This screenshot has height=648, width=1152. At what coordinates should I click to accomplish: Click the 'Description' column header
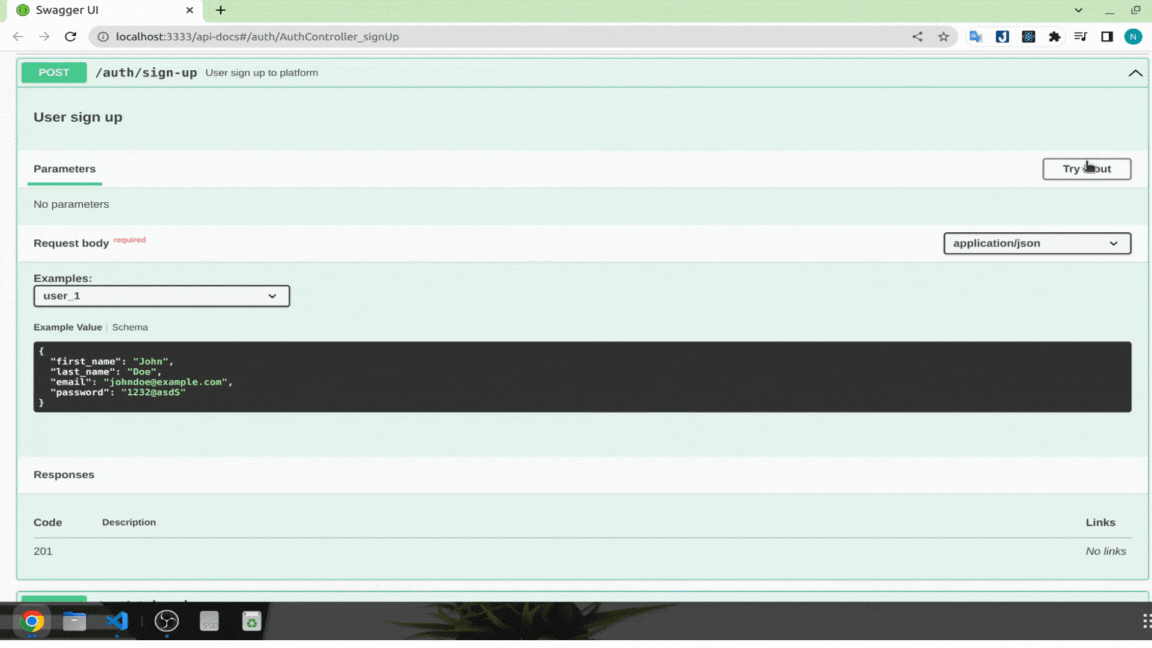(x=129, y=522)
